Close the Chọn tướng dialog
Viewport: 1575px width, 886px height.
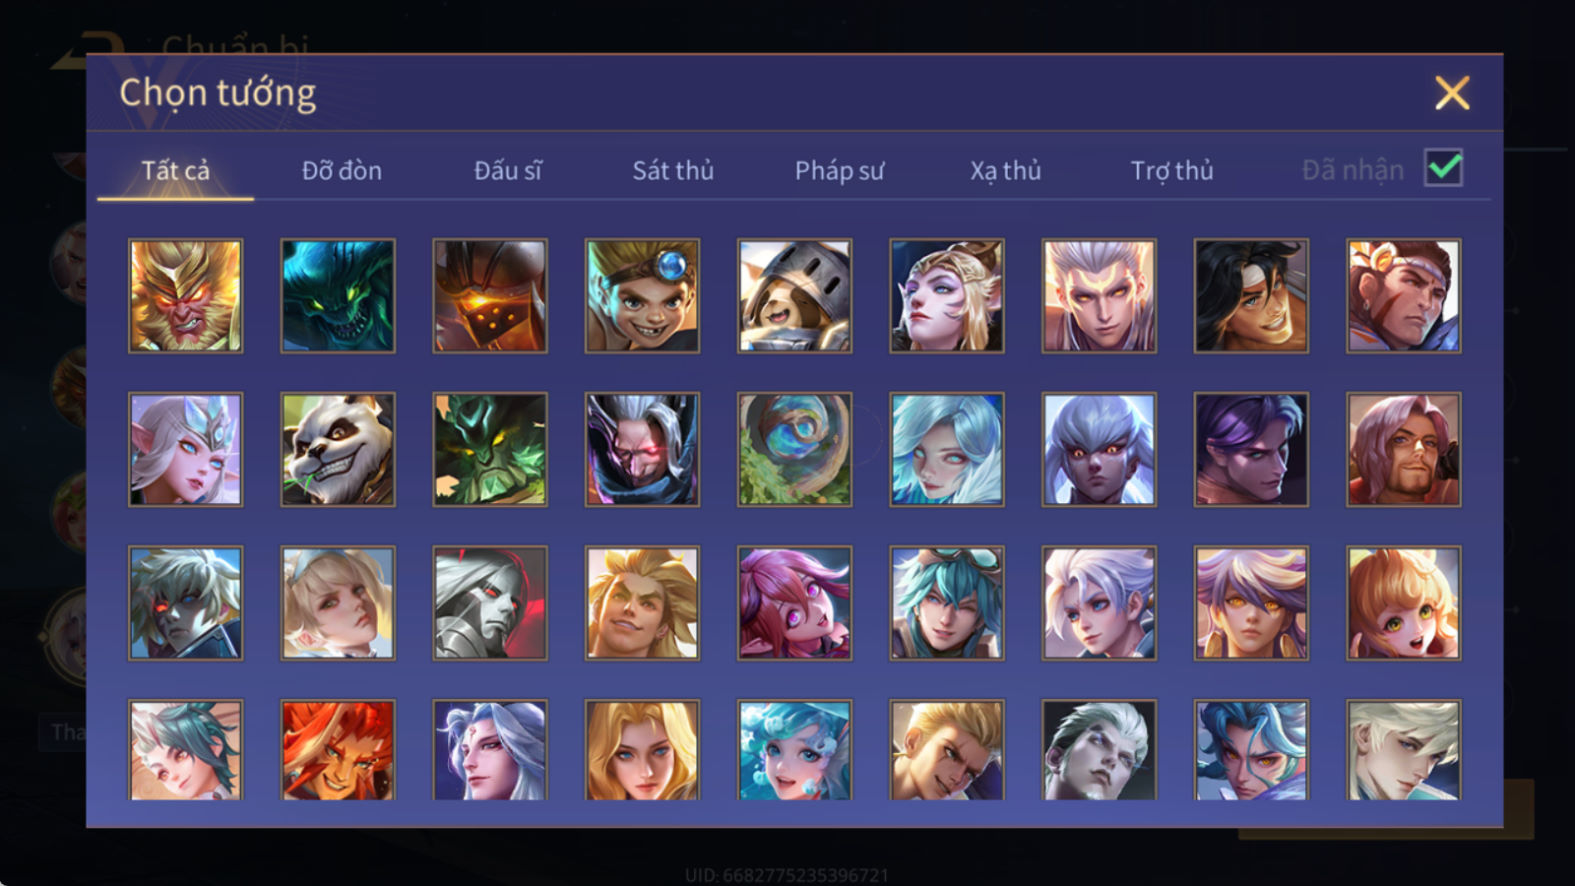tap(1452, 93)
